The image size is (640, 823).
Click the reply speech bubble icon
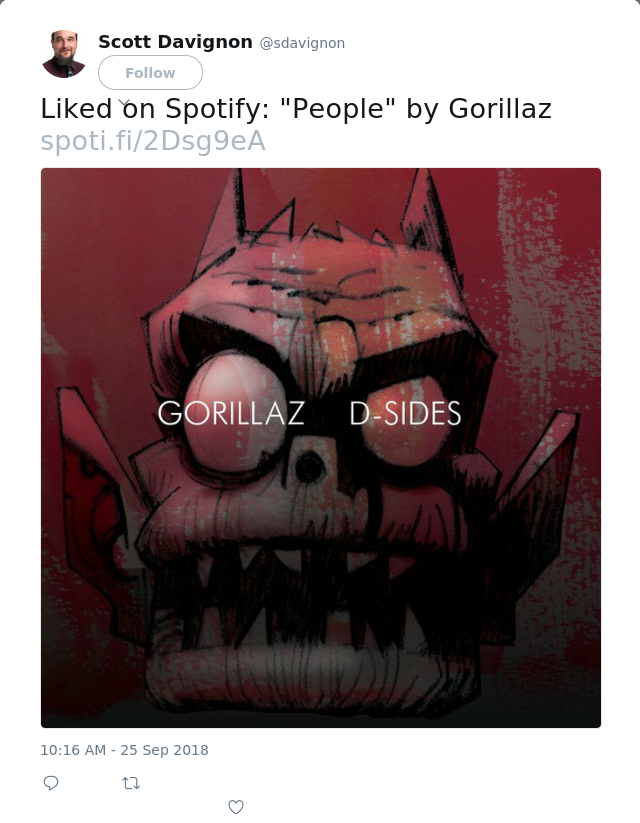[51, 783]
